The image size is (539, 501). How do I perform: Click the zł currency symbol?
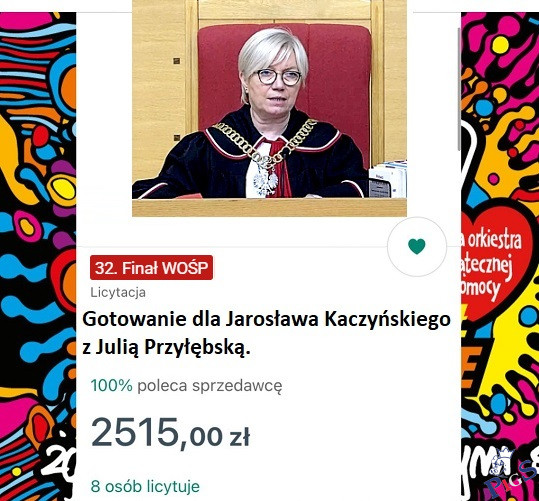tap(239, 437)
